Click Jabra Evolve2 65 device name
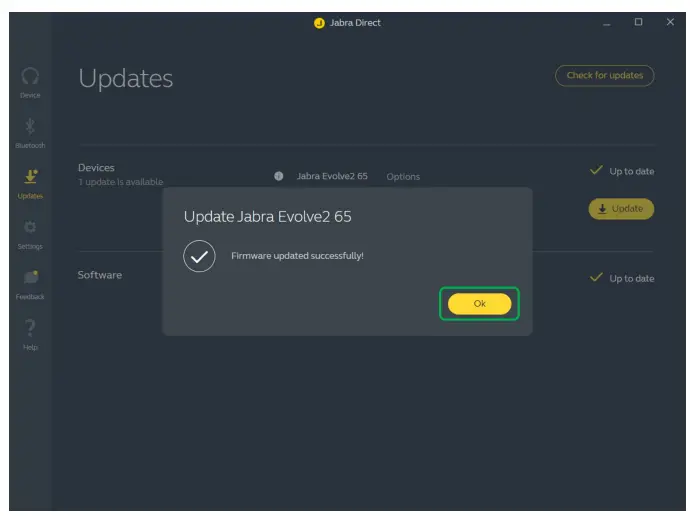Image resolution: width=690 pixels, height=516 pixels. coord(332,176)
